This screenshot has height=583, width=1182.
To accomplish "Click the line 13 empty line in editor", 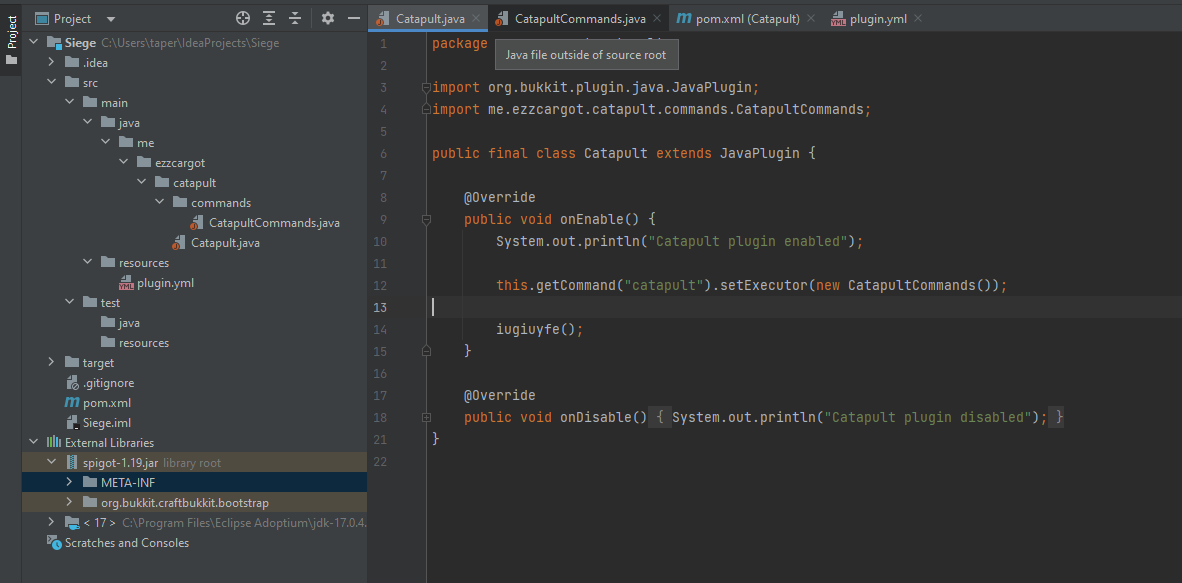I will [x=804, y=307].
